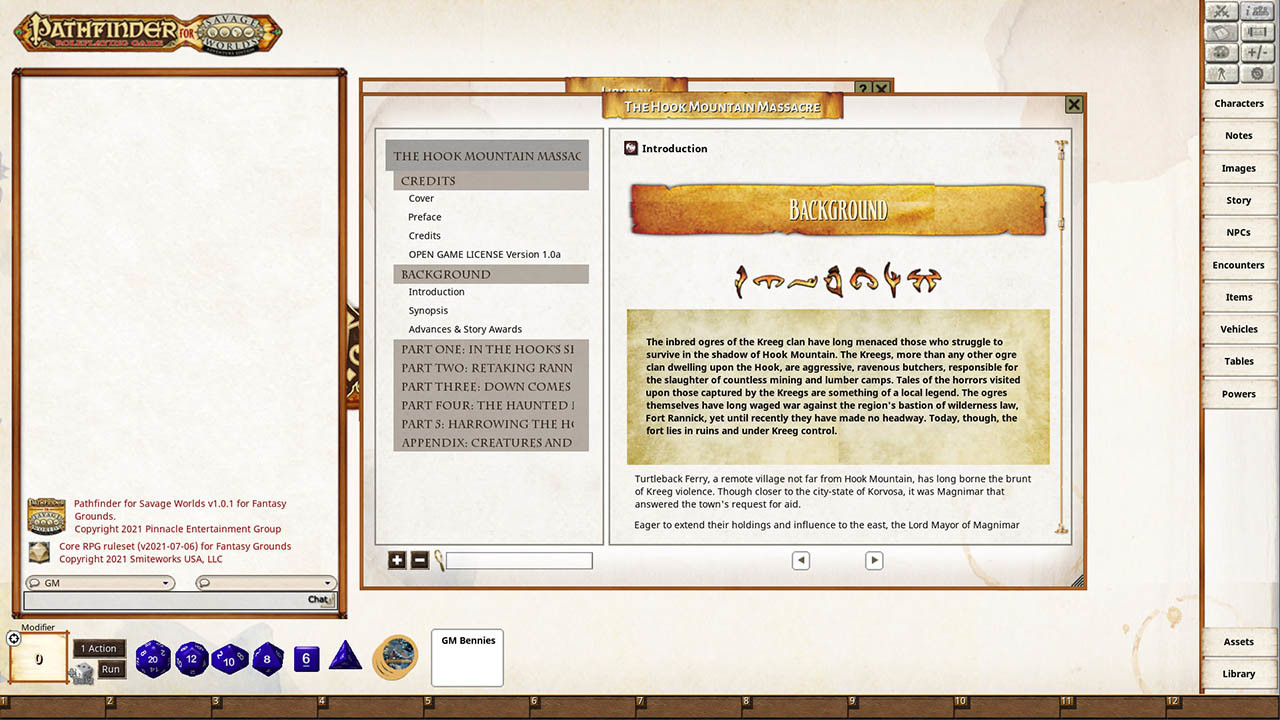Roll the blue d20 die

[154, 659]
